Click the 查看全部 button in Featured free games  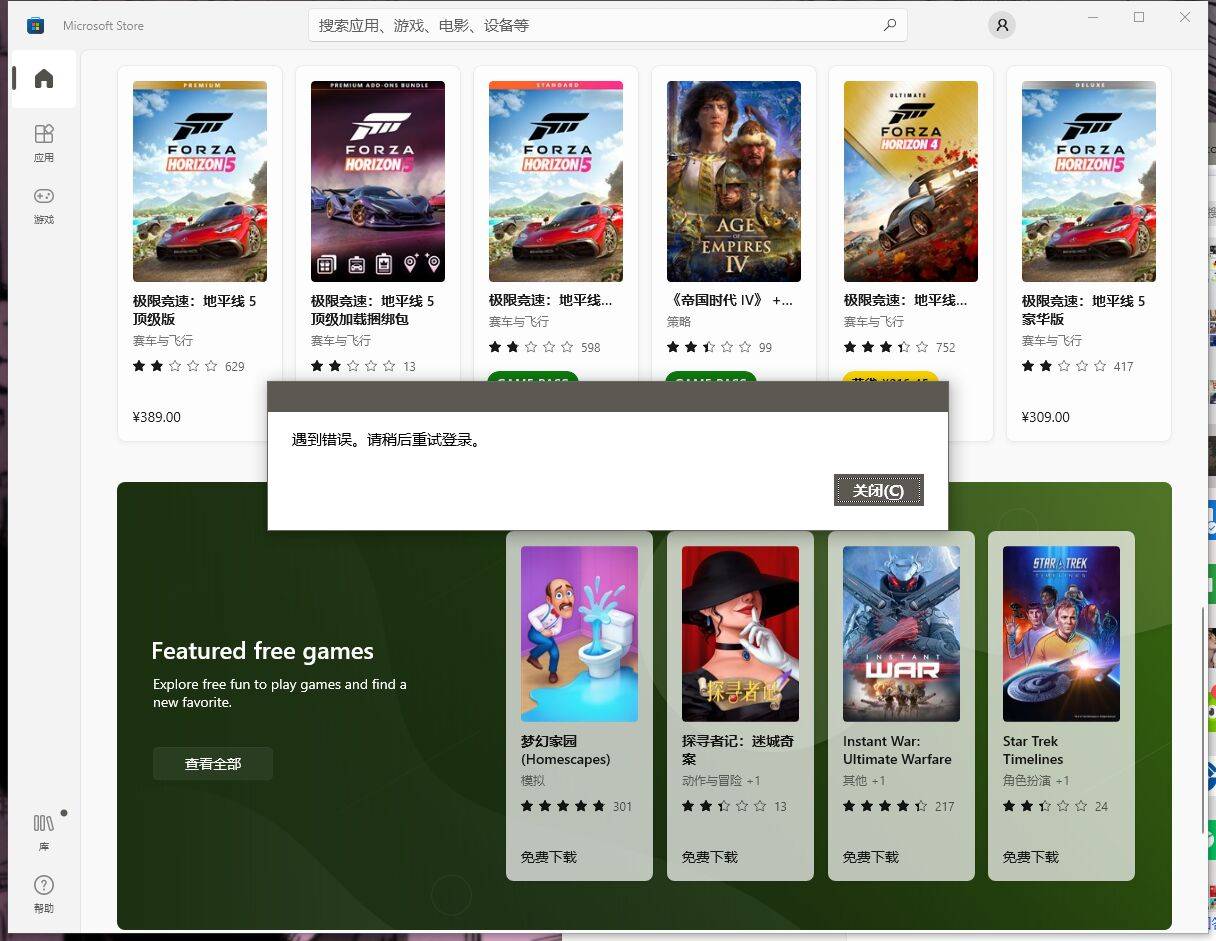pyautogui.click(x=212, y=763)
